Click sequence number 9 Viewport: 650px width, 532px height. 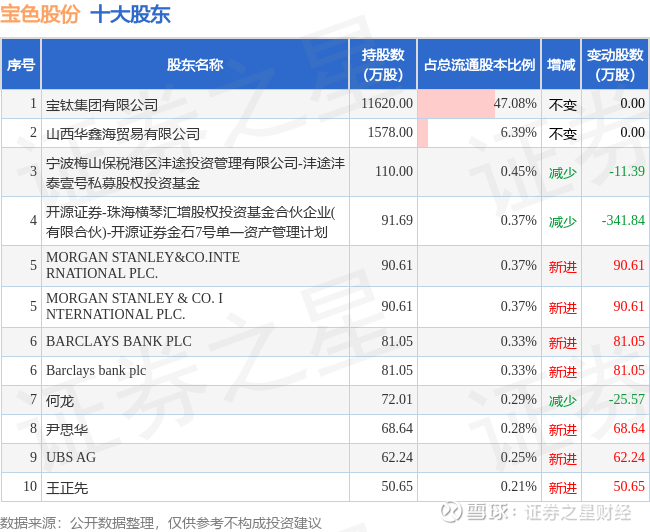[33, 457]
